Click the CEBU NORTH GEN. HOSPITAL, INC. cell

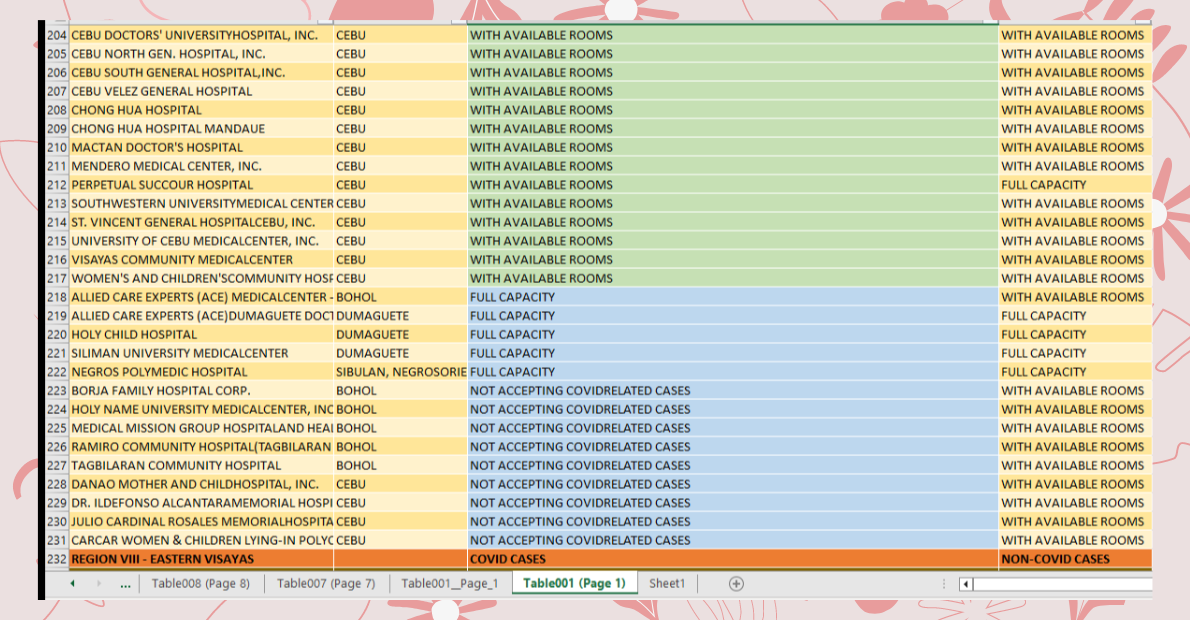pos(201,54)
